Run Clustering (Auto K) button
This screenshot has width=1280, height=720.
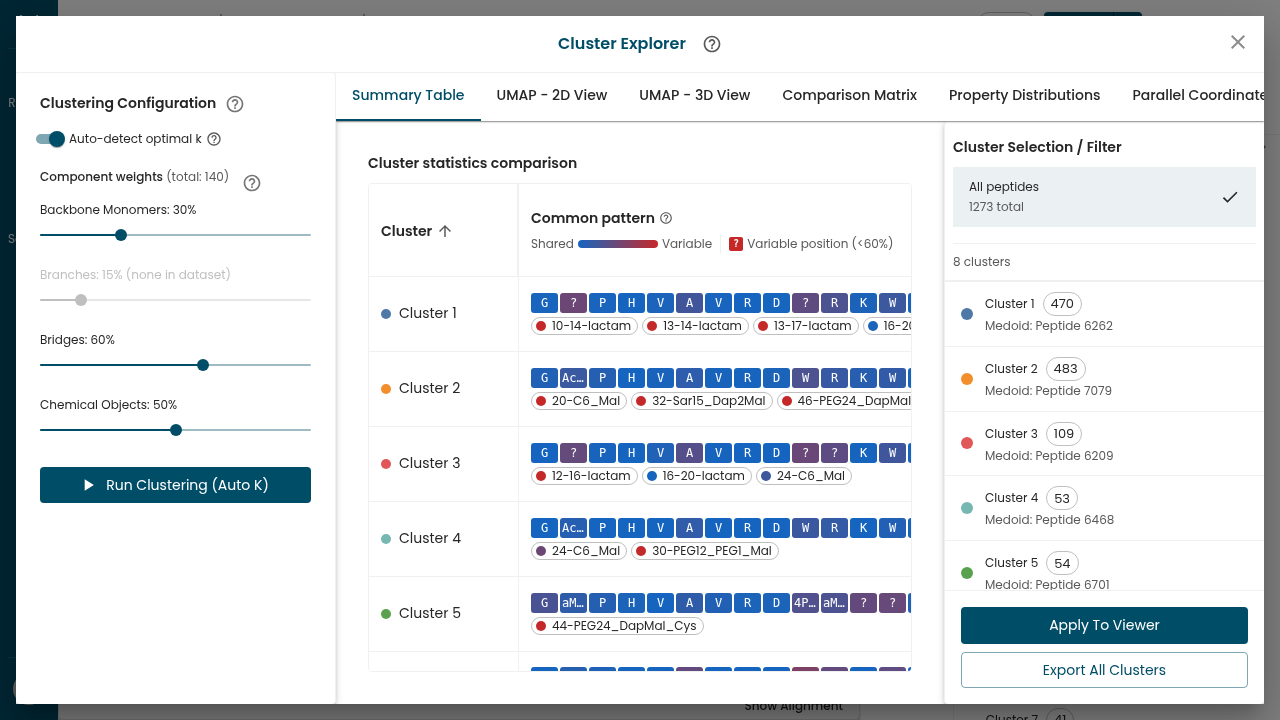pyautogui.click(x=175, y=485)
